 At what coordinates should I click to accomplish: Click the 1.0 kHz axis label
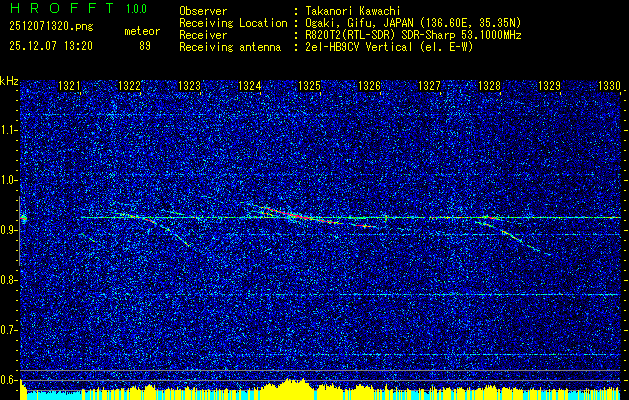(9, 181)
